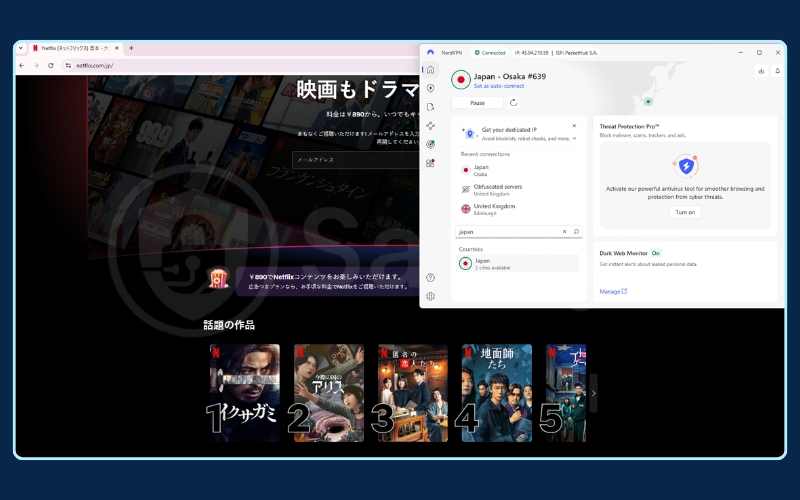Click the Threat Protection Pro shield illustration
800x500 pixels.
(685, 165)
